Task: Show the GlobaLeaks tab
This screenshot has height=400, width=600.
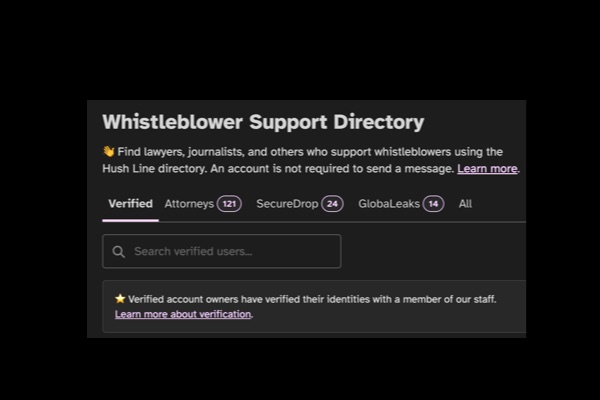Action: coord(401,204)
